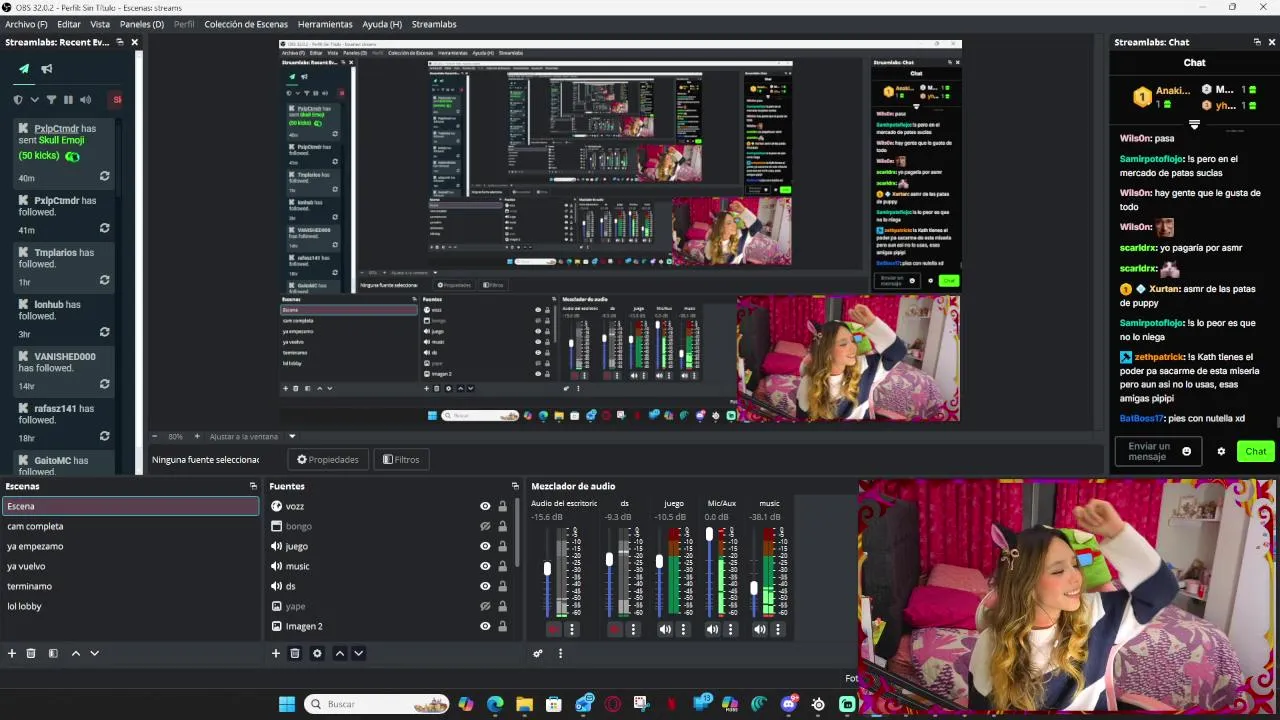Move source down in Fuentes list
The width and height of the screenshot is (1280, 720).
click(358, 653)
